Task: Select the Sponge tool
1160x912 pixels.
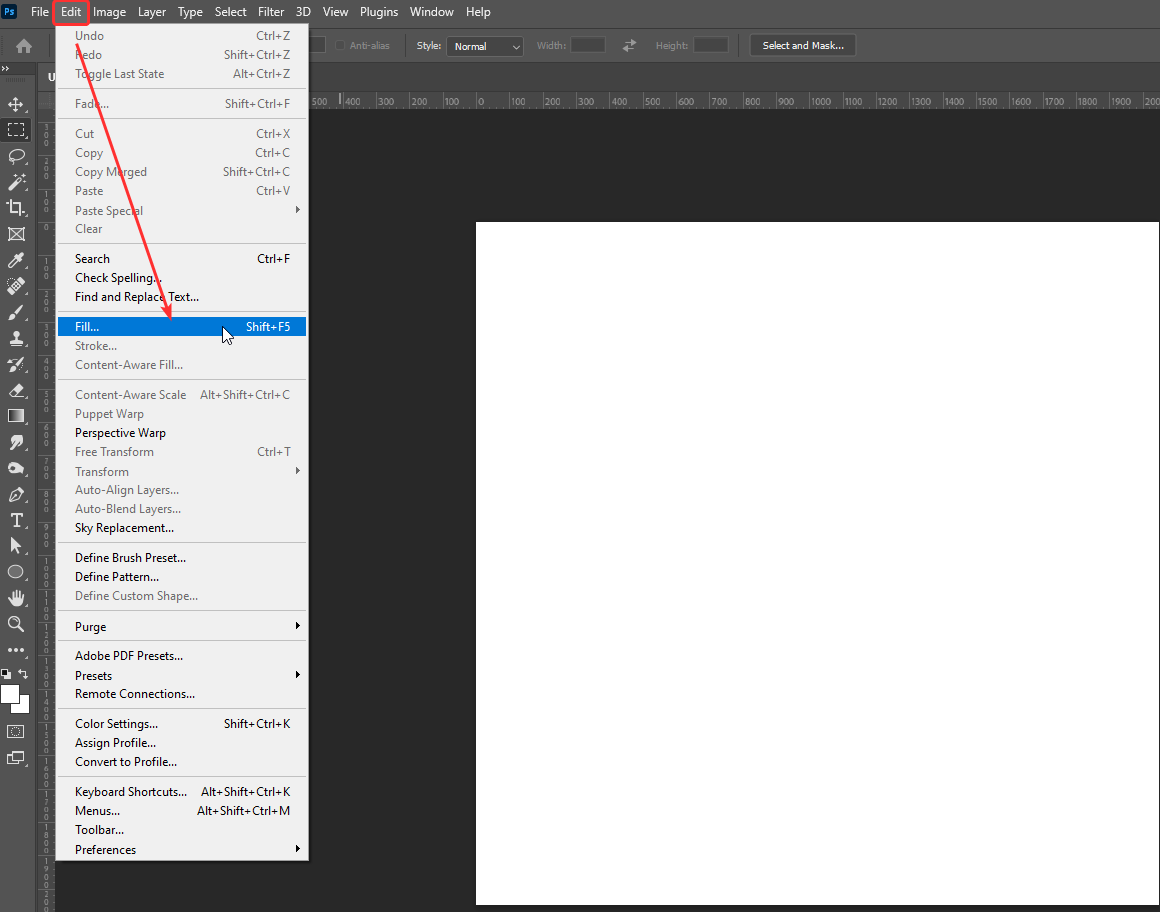Action: (16, 468)
